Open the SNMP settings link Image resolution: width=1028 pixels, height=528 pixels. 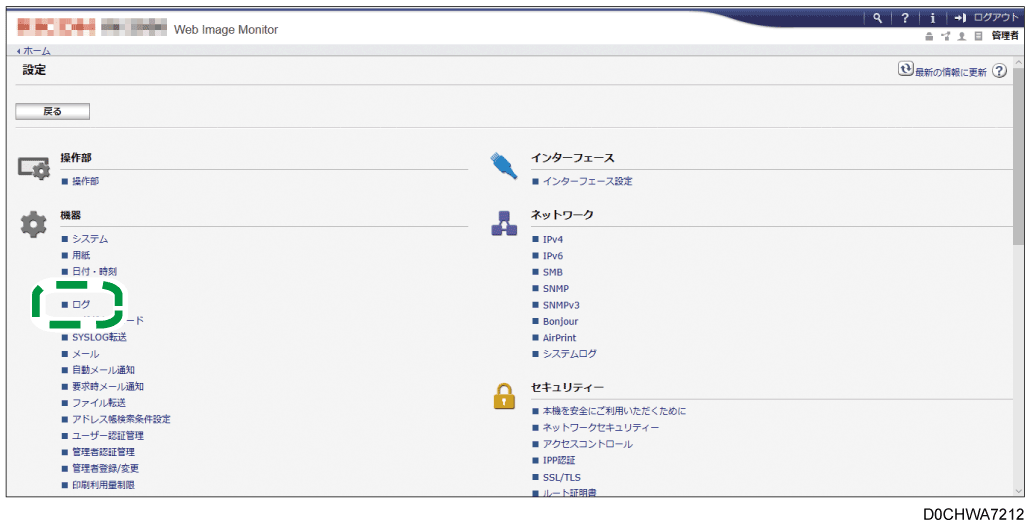(556, 289)
